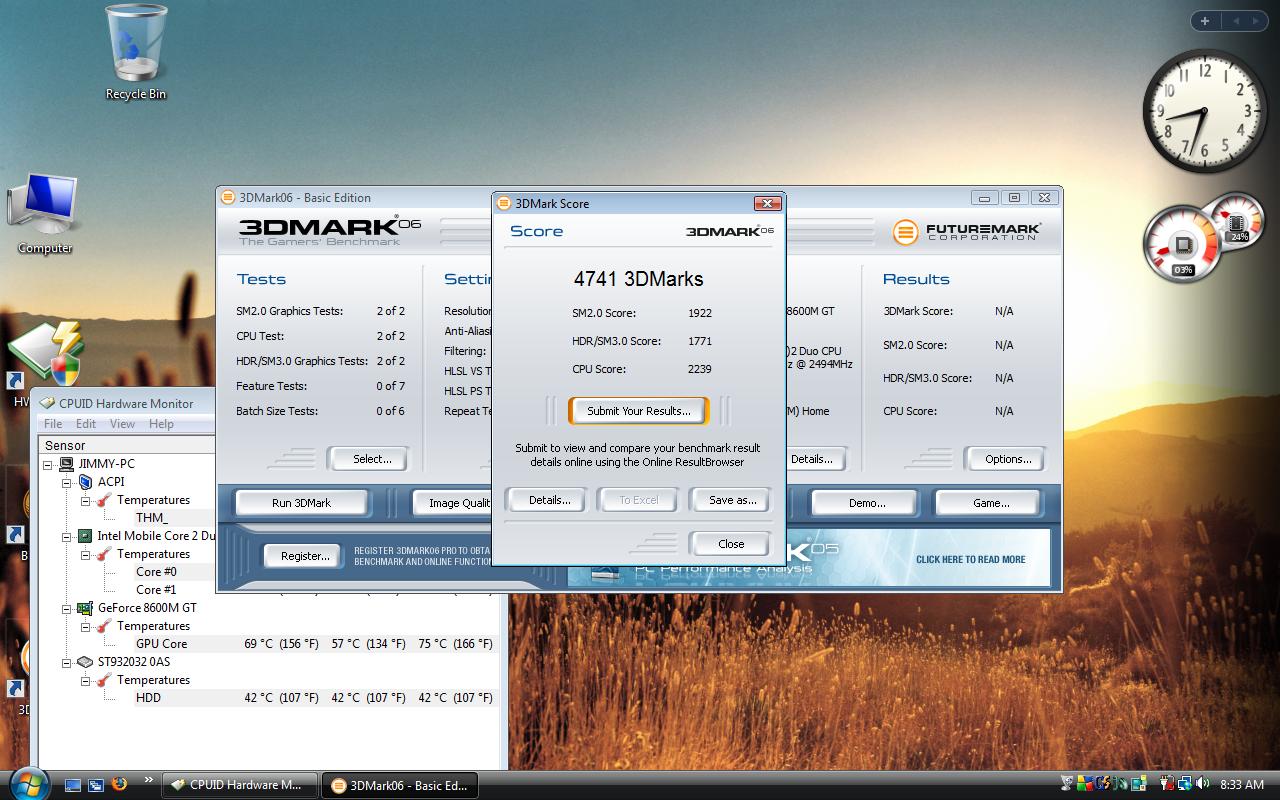Launch Firefox from the quick launch bar
This screenshot has width=1280, height=800.
[120, 784]
